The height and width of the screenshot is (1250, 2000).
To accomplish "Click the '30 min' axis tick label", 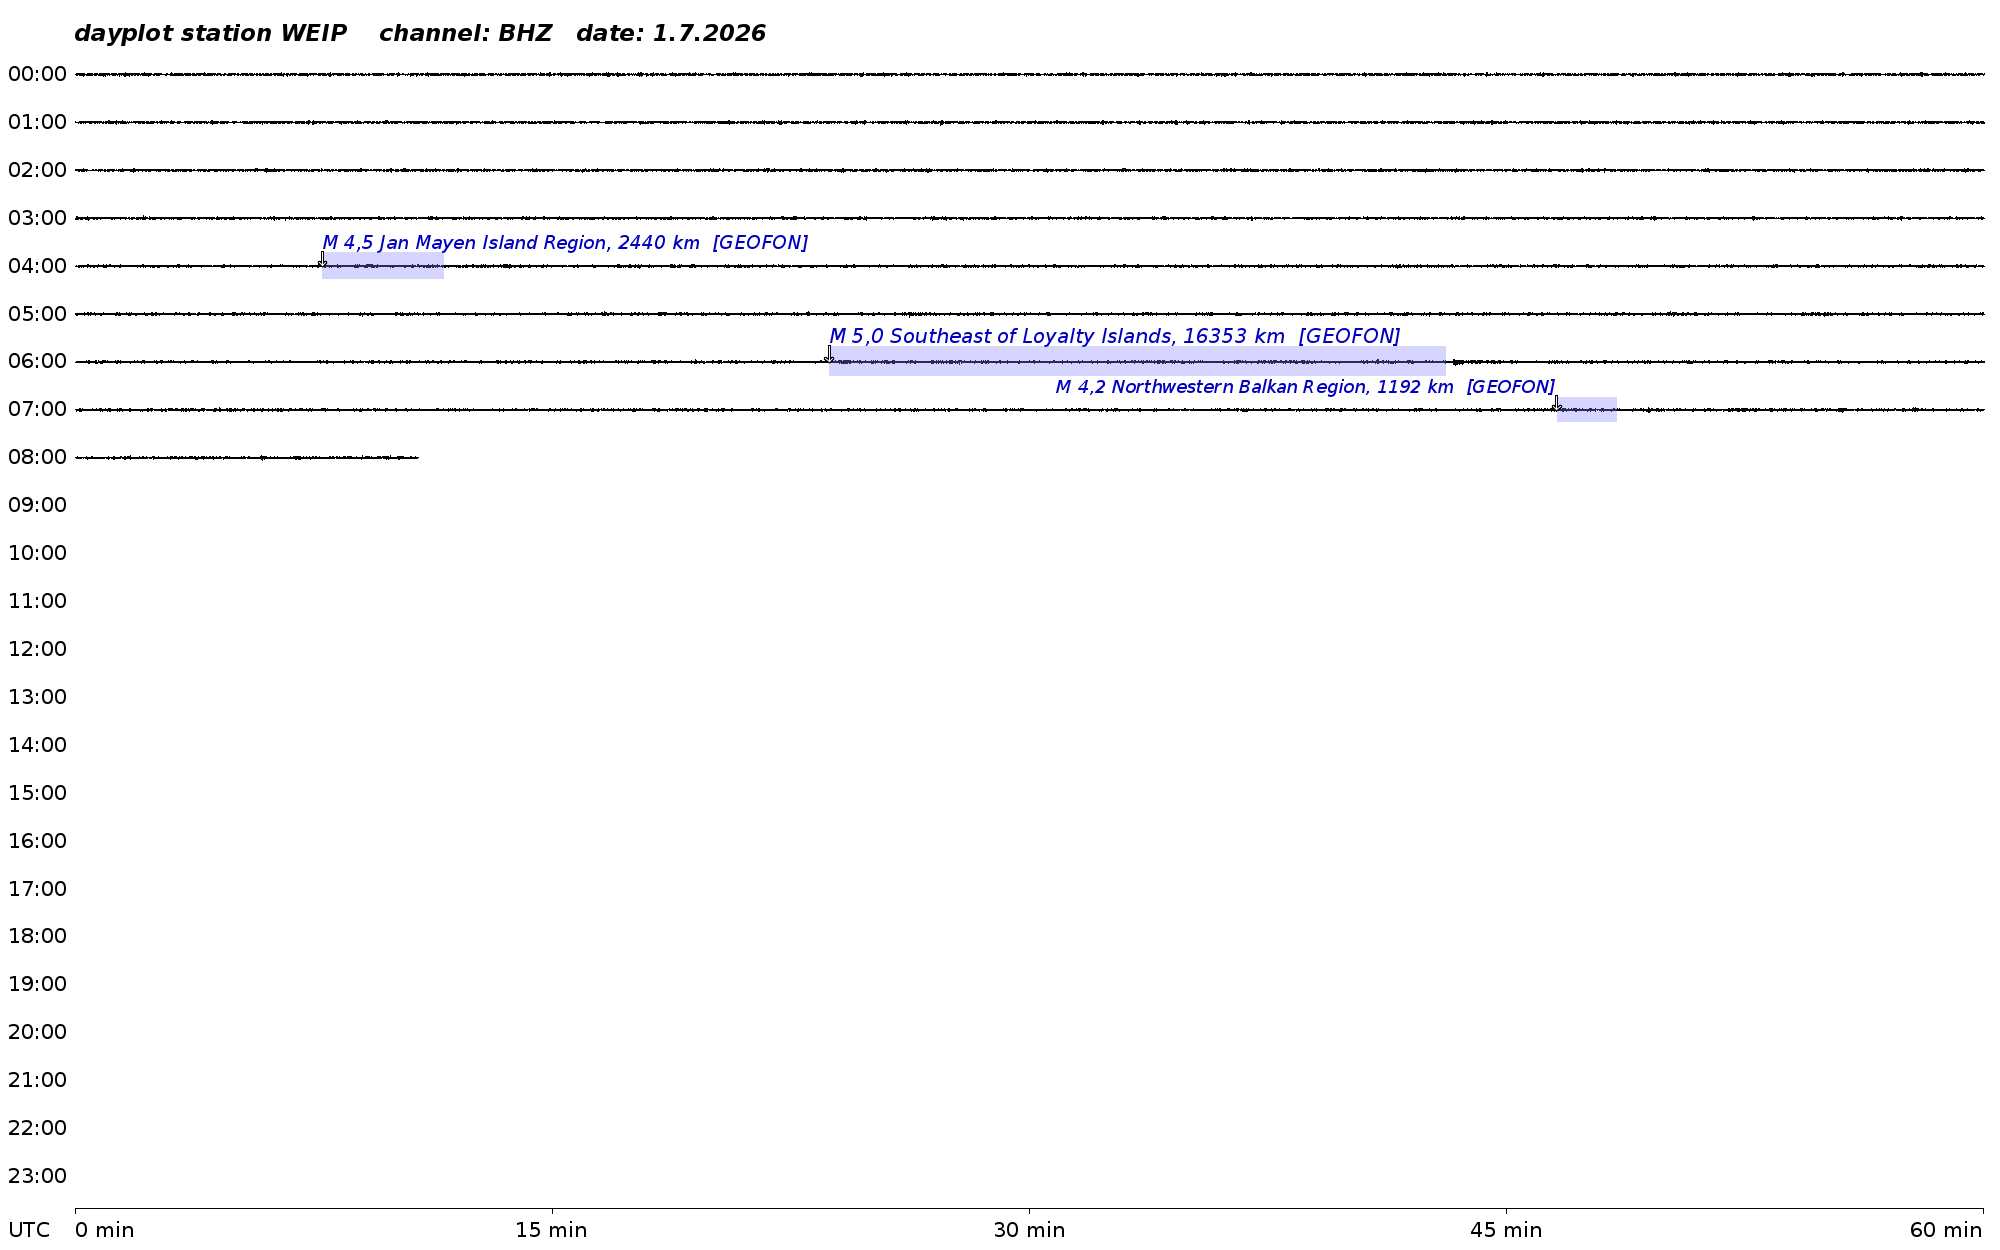I will pos(1029,1230).
